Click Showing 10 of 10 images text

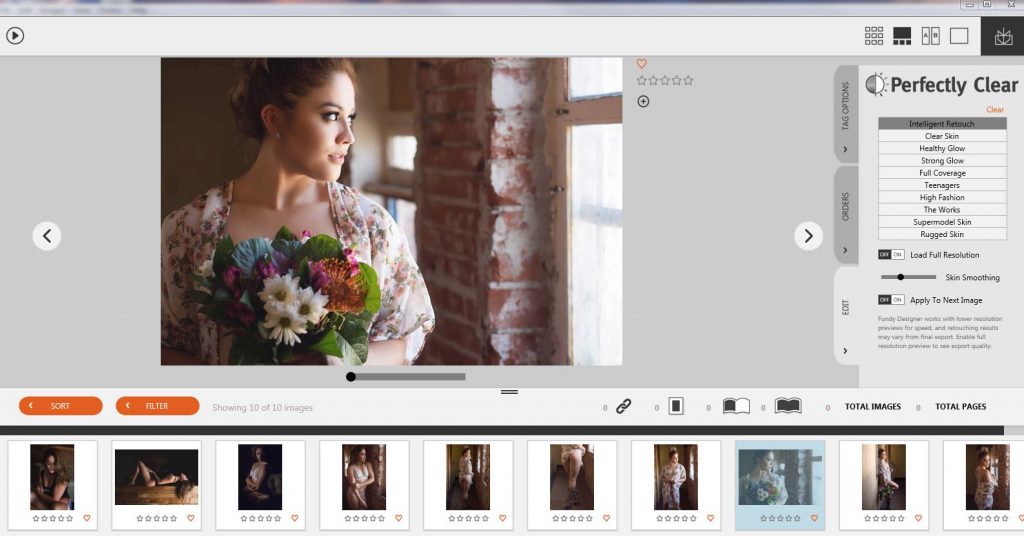coord(263,407)
